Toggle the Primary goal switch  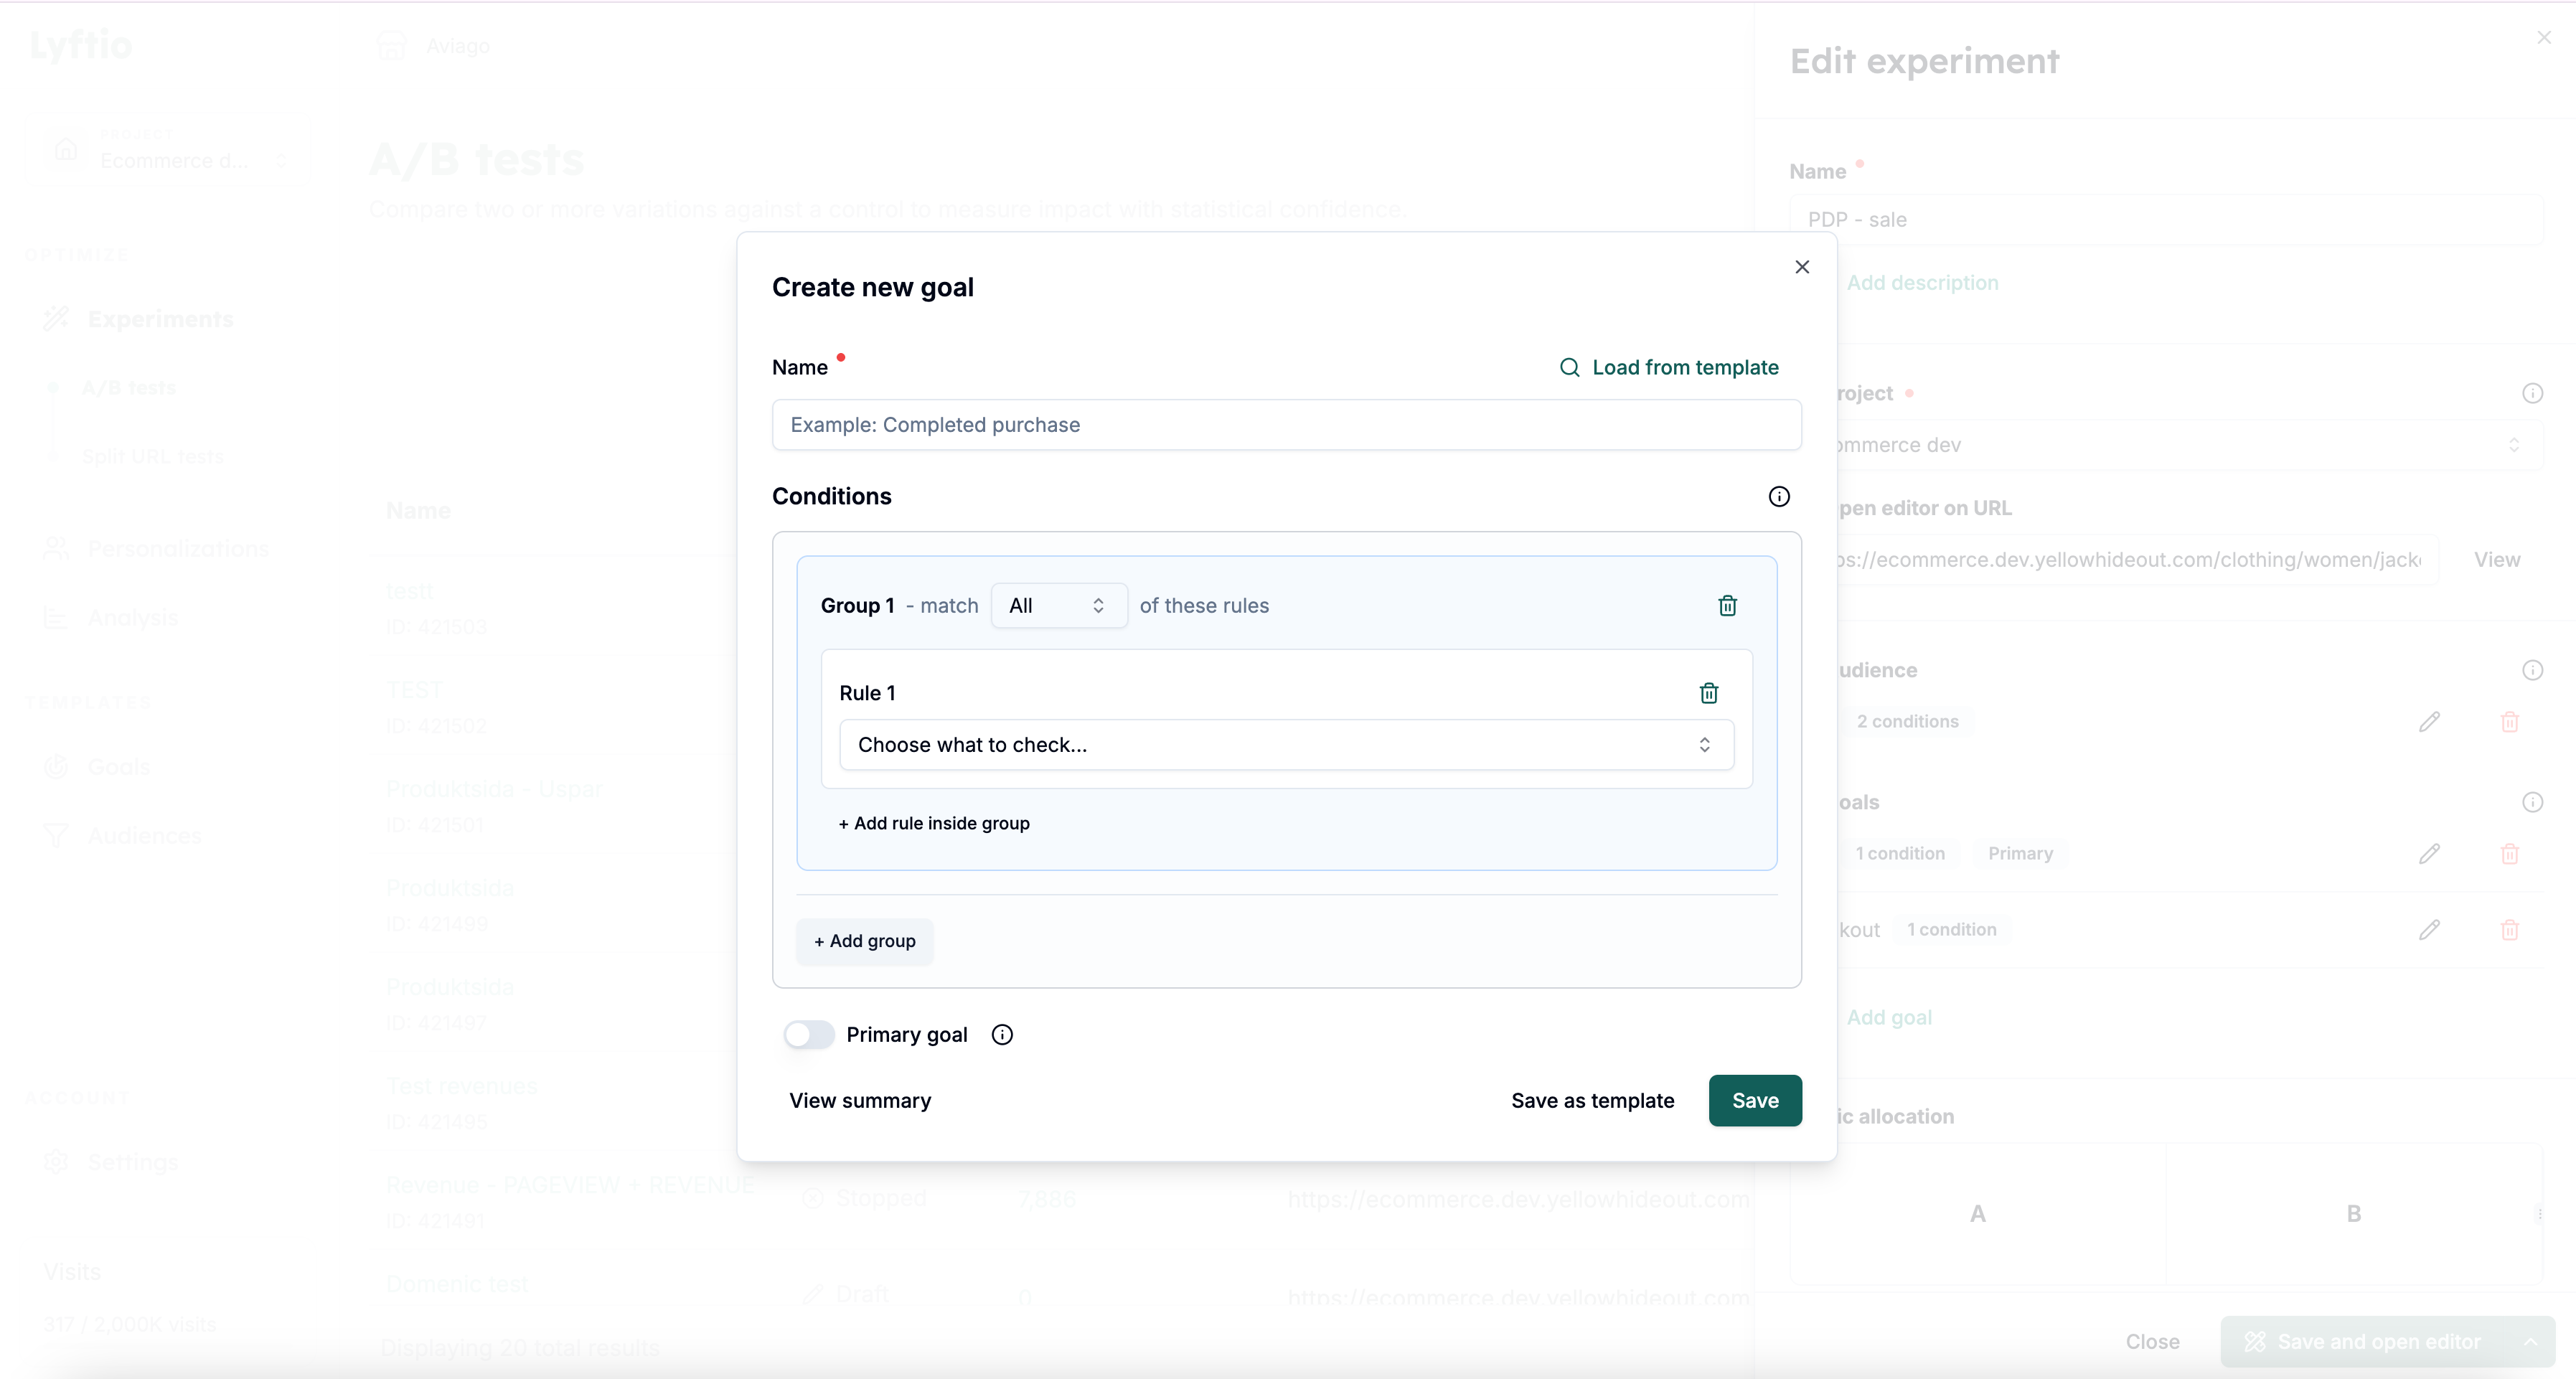(809, 1034)
